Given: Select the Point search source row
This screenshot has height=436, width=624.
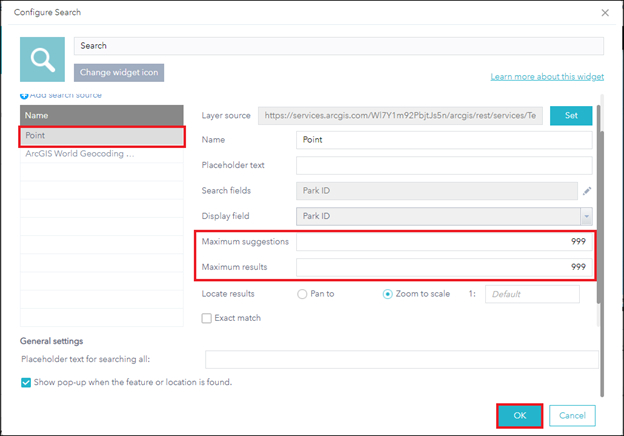Looking at the screenshot, I should click(x=102, y=136).
